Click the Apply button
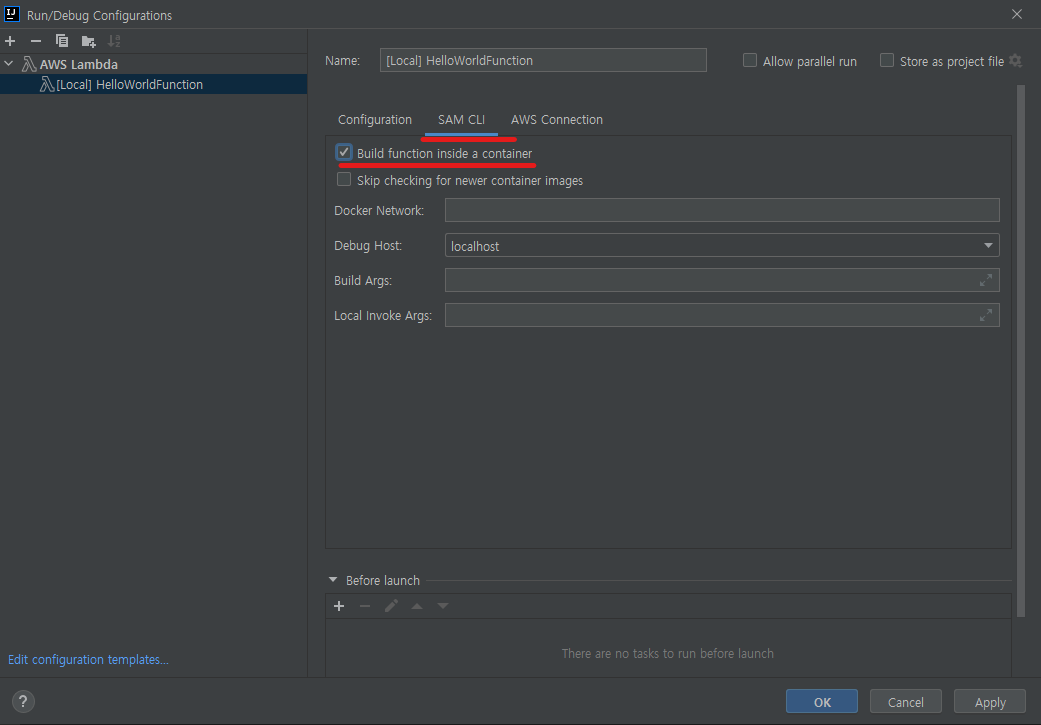Screen dimensions: 1041x725 coord(990,702)
